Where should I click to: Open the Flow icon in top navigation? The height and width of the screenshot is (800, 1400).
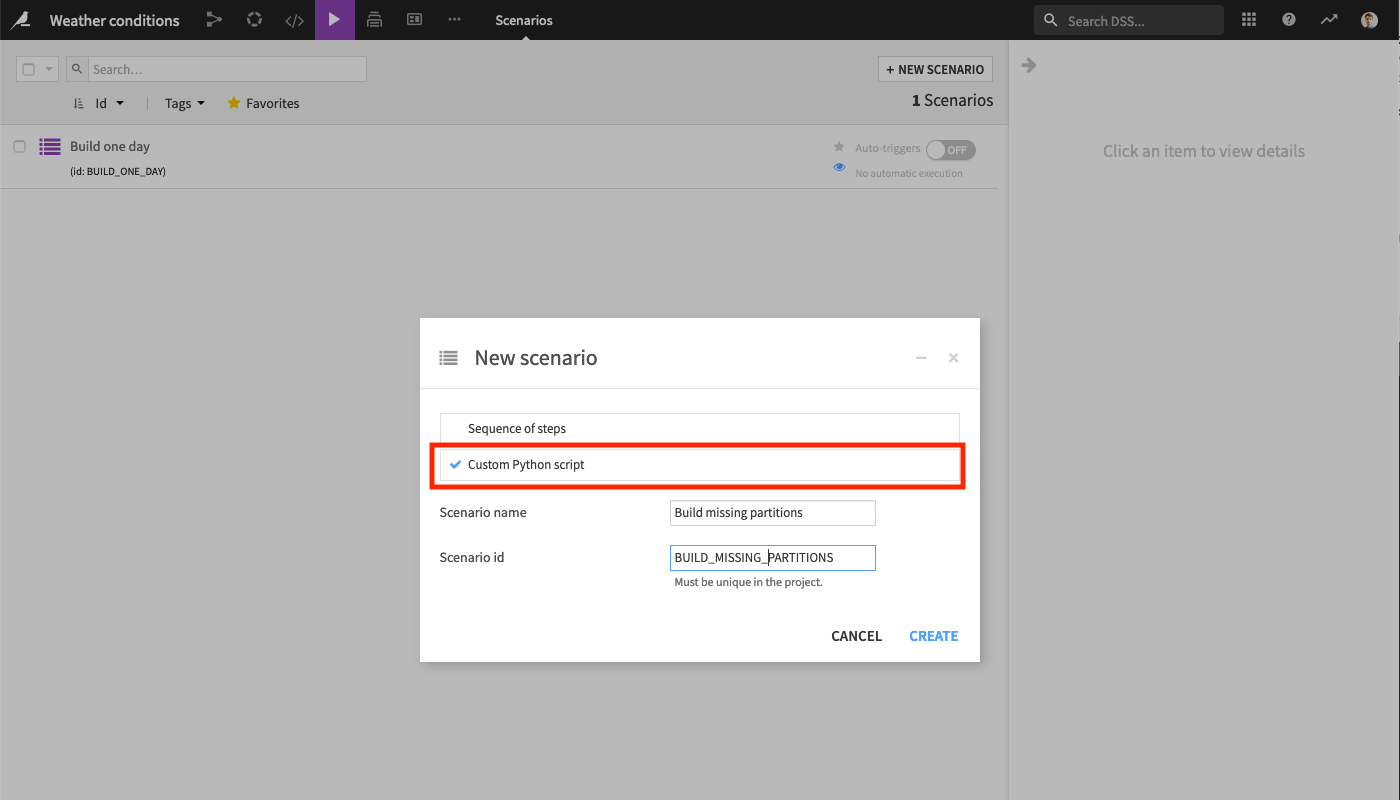(x=214, y=20)
